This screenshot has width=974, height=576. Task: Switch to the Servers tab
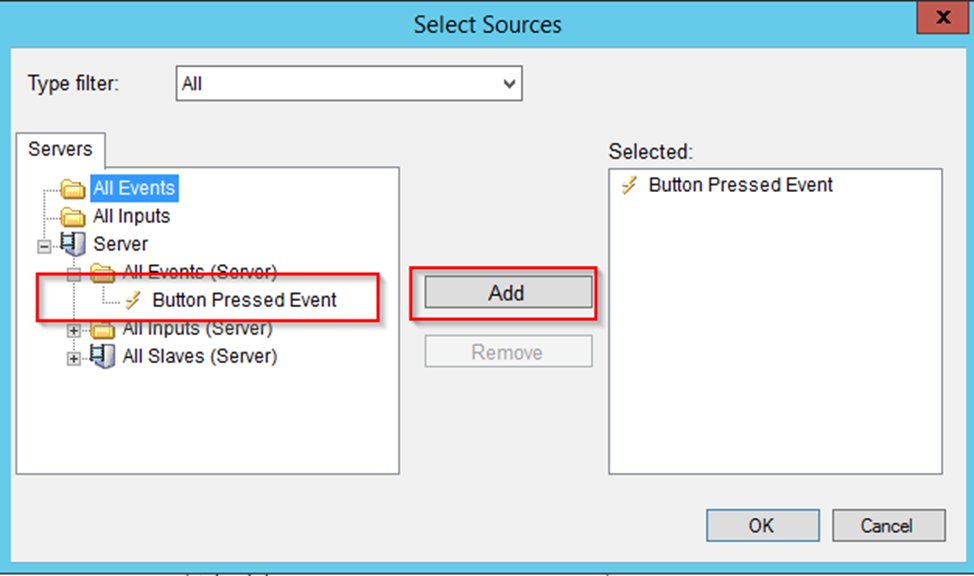tap(60, 149)
